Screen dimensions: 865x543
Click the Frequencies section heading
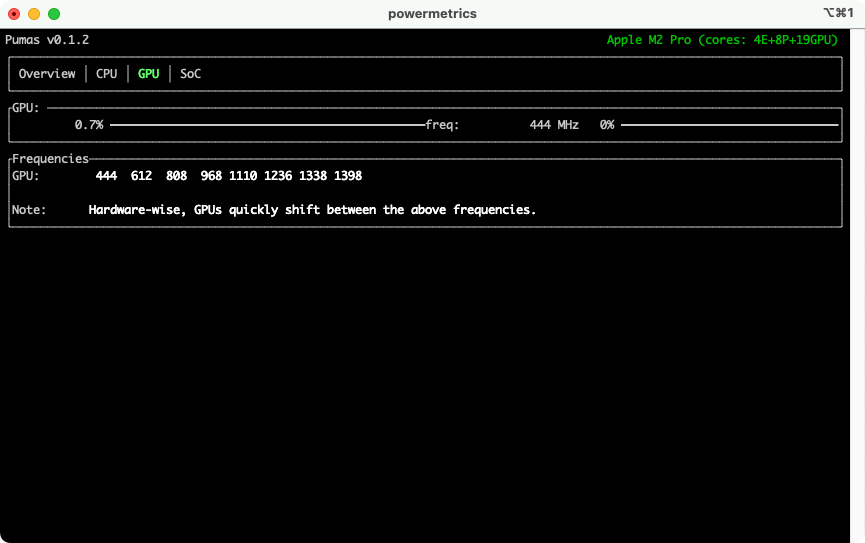50,159
